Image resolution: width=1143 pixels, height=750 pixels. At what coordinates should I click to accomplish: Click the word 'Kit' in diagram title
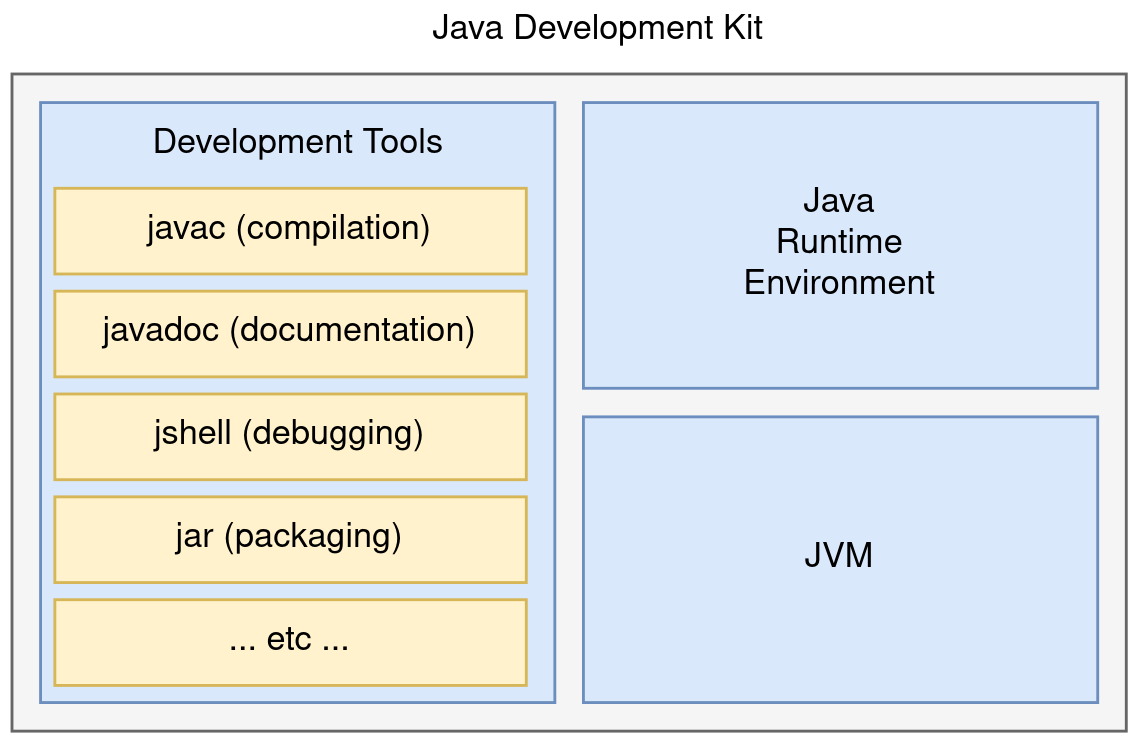point(745,28)
